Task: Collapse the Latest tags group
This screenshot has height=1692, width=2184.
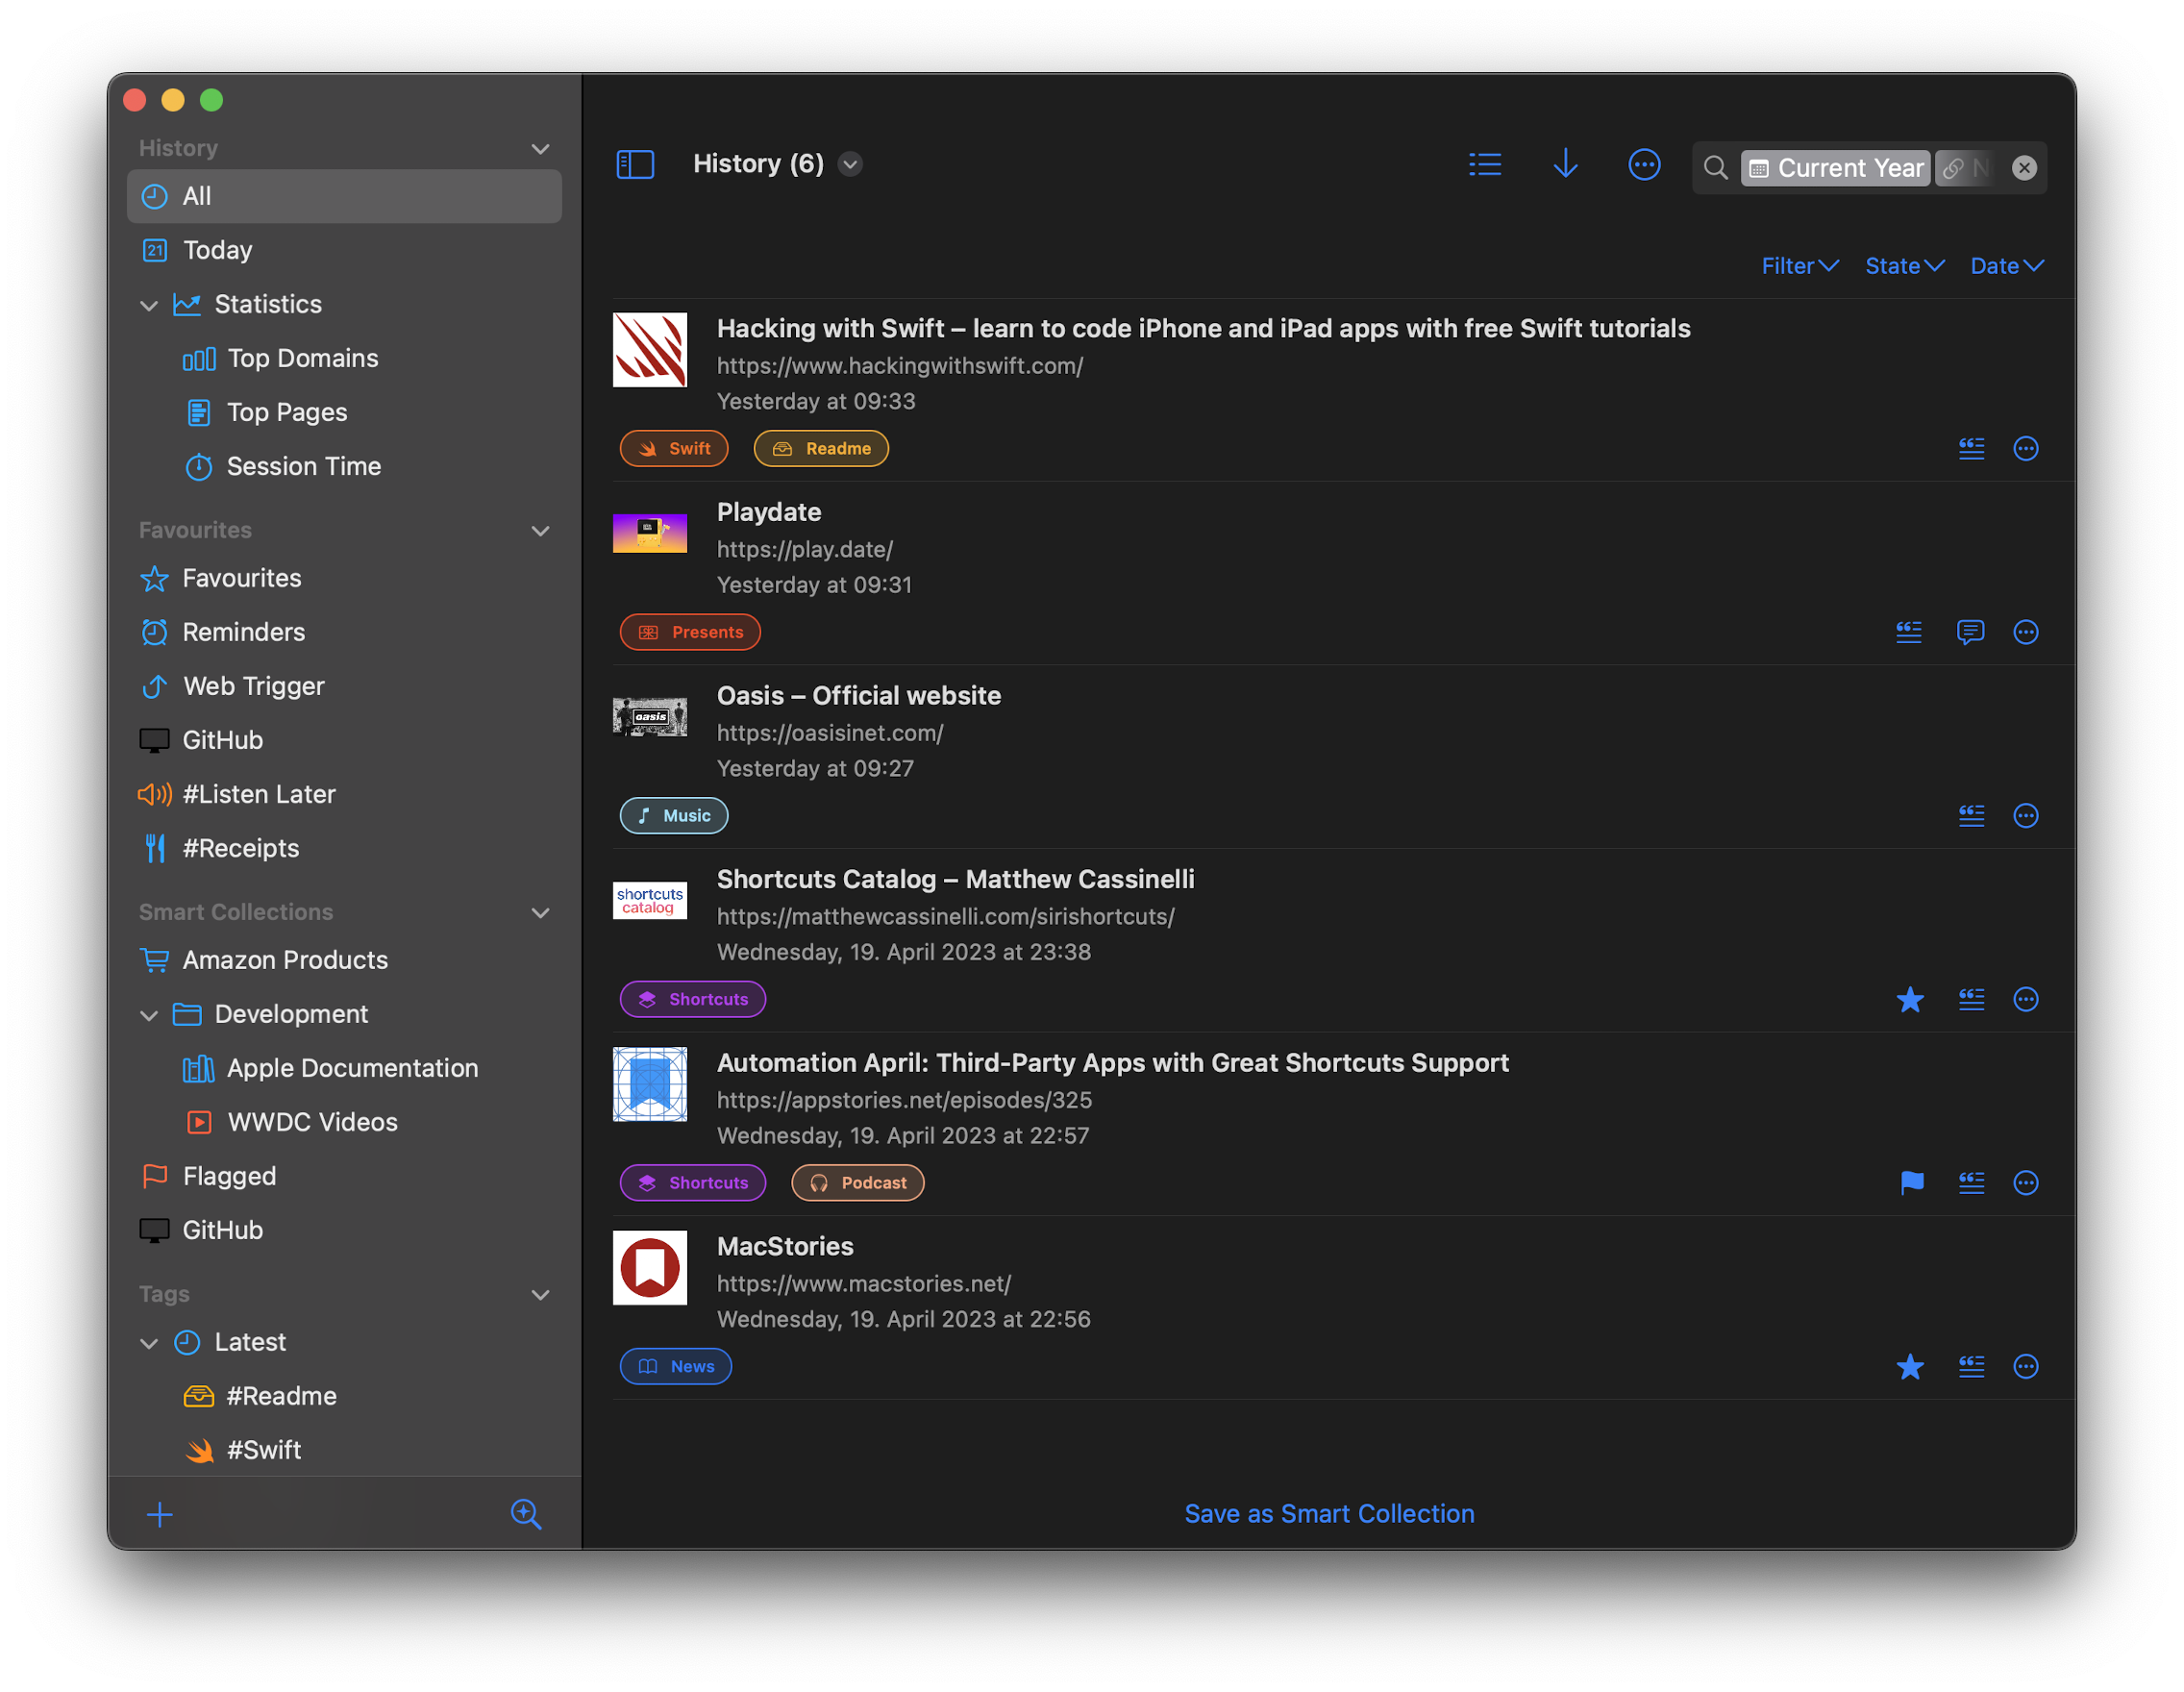Action: [149, 1343]
